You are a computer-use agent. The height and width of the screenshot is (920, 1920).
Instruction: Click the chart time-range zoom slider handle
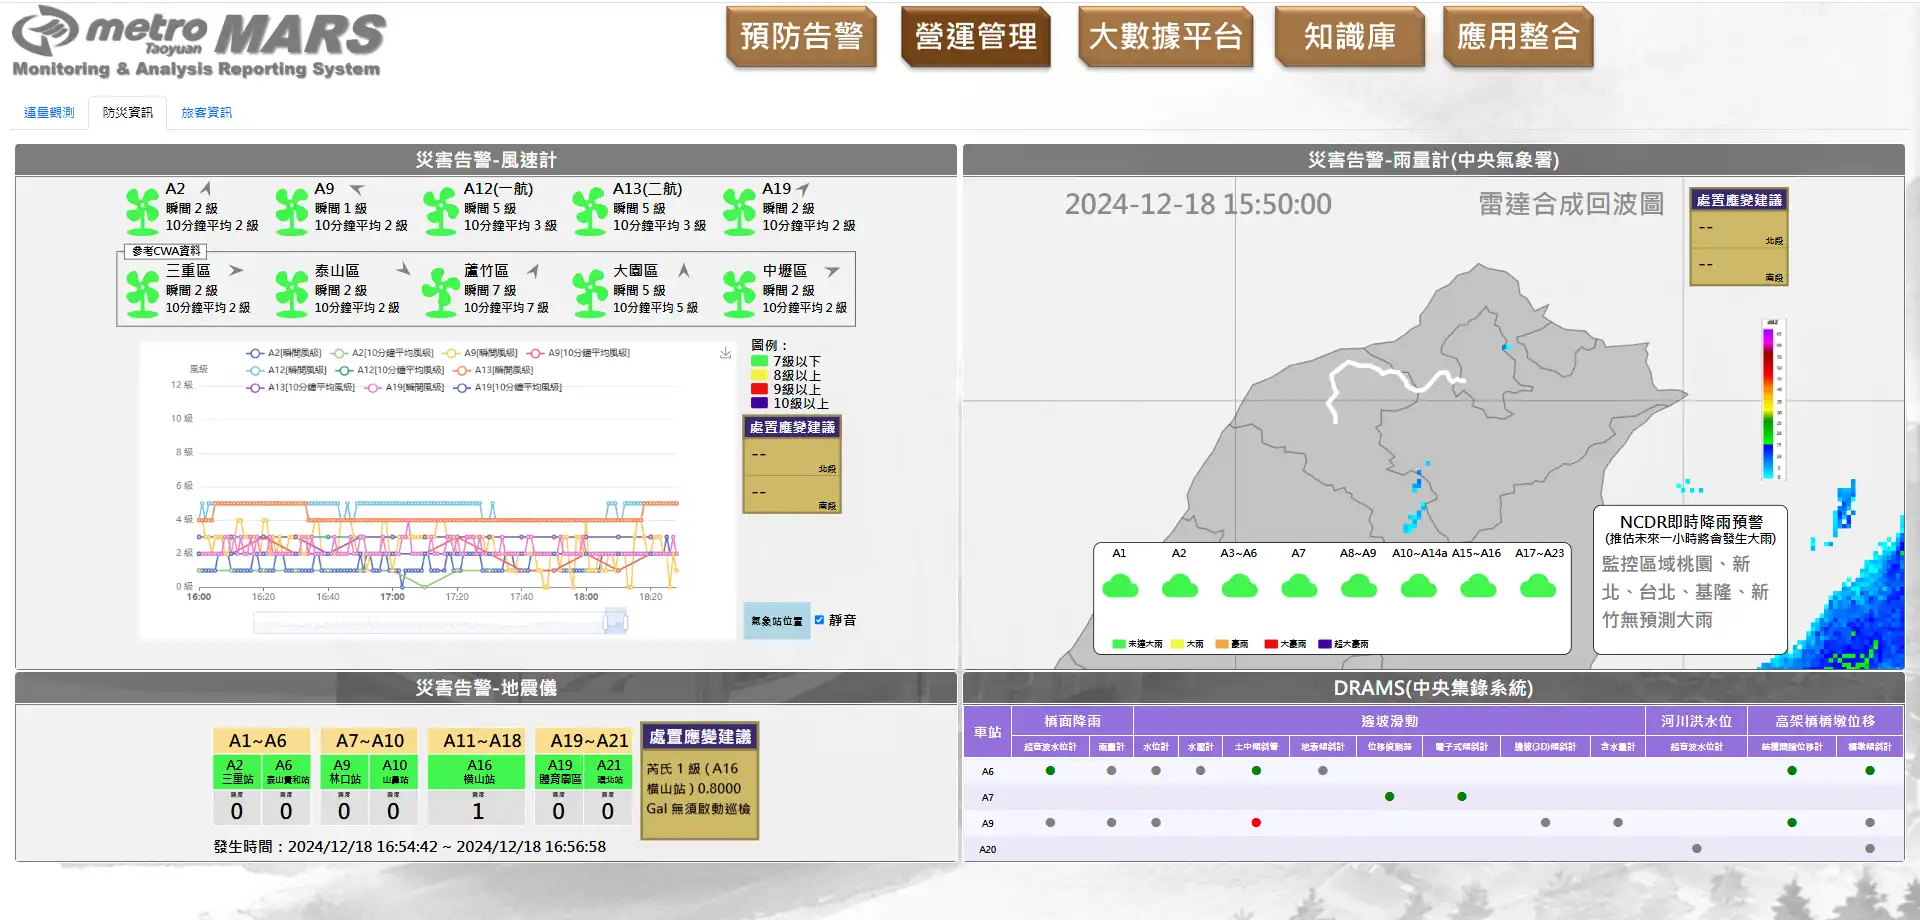click(614, 621)
